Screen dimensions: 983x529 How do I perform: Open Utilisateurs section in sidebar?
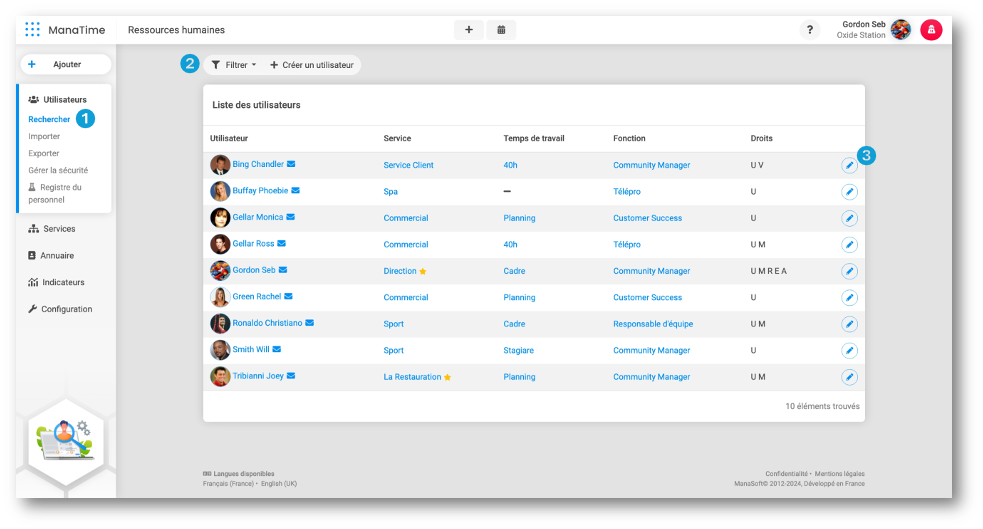pos(58,99)
